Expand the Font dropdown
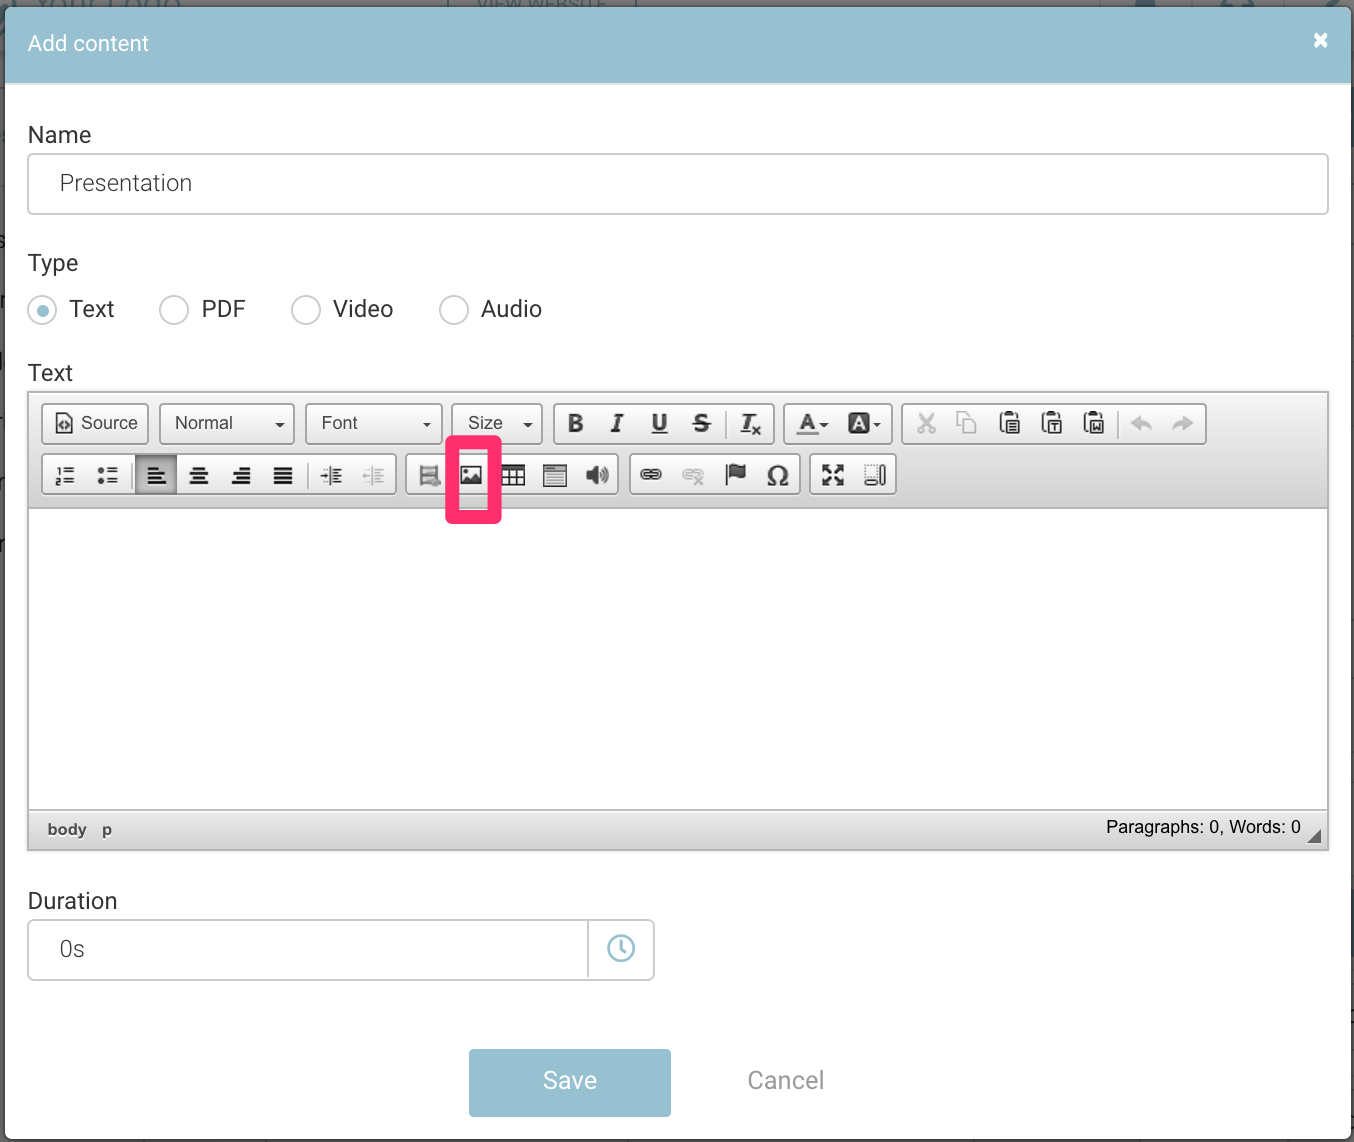This screenshot has height=1142, width=1354. pyautogui.click(x=374, y=423)
